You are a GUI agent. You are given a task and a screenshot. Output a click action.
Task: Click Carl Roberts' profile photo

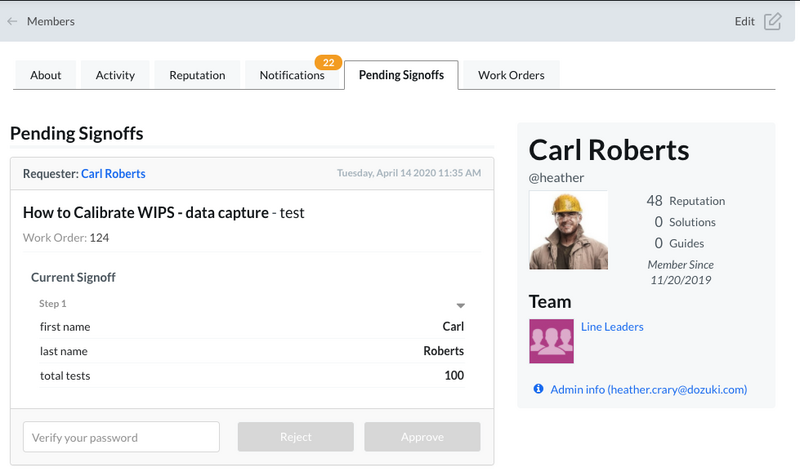click(568, 231)
